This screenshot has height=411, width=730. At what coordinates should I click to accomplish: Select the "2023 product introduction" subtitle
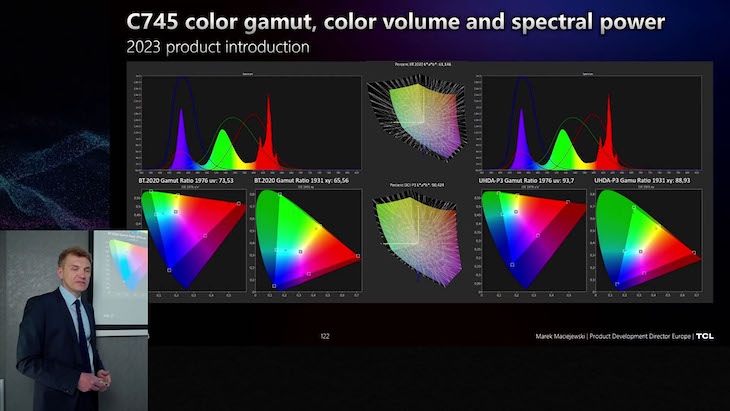[x=218, y=47]
